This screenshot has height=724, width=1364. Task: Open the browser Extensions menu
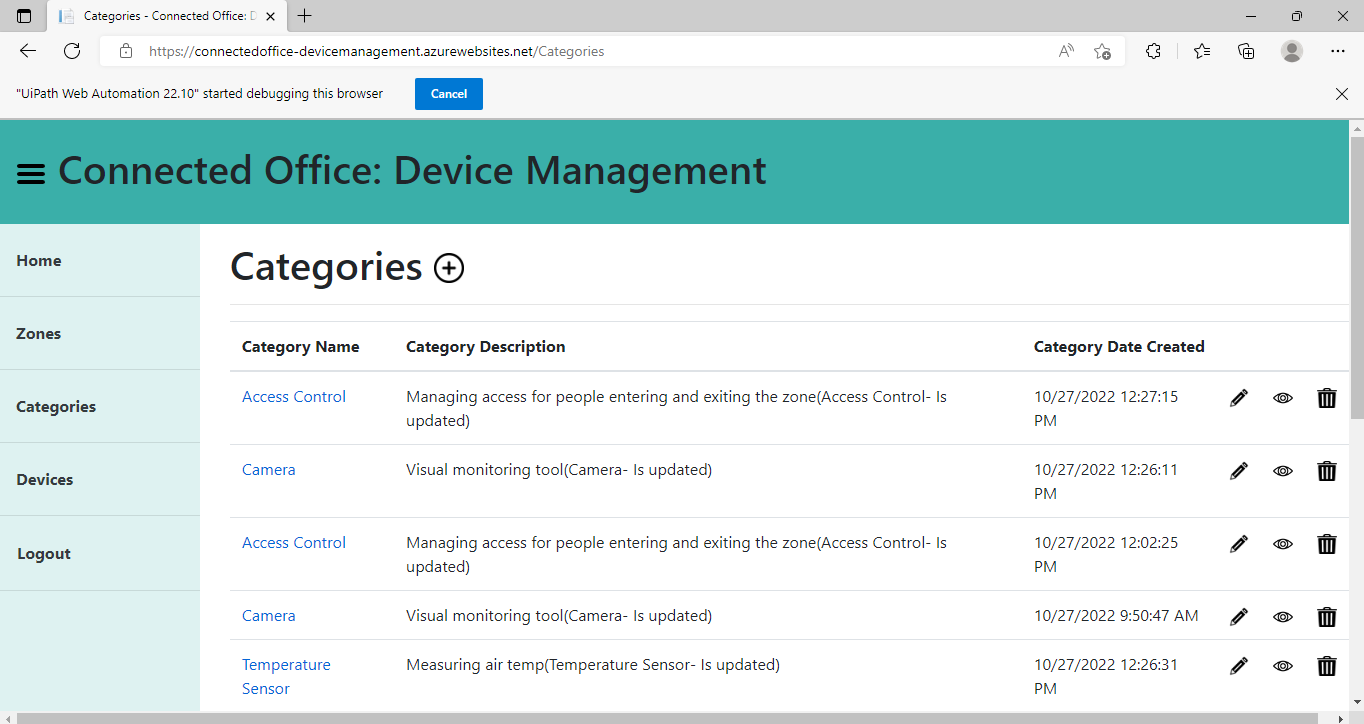click(x=1153, y=51)
